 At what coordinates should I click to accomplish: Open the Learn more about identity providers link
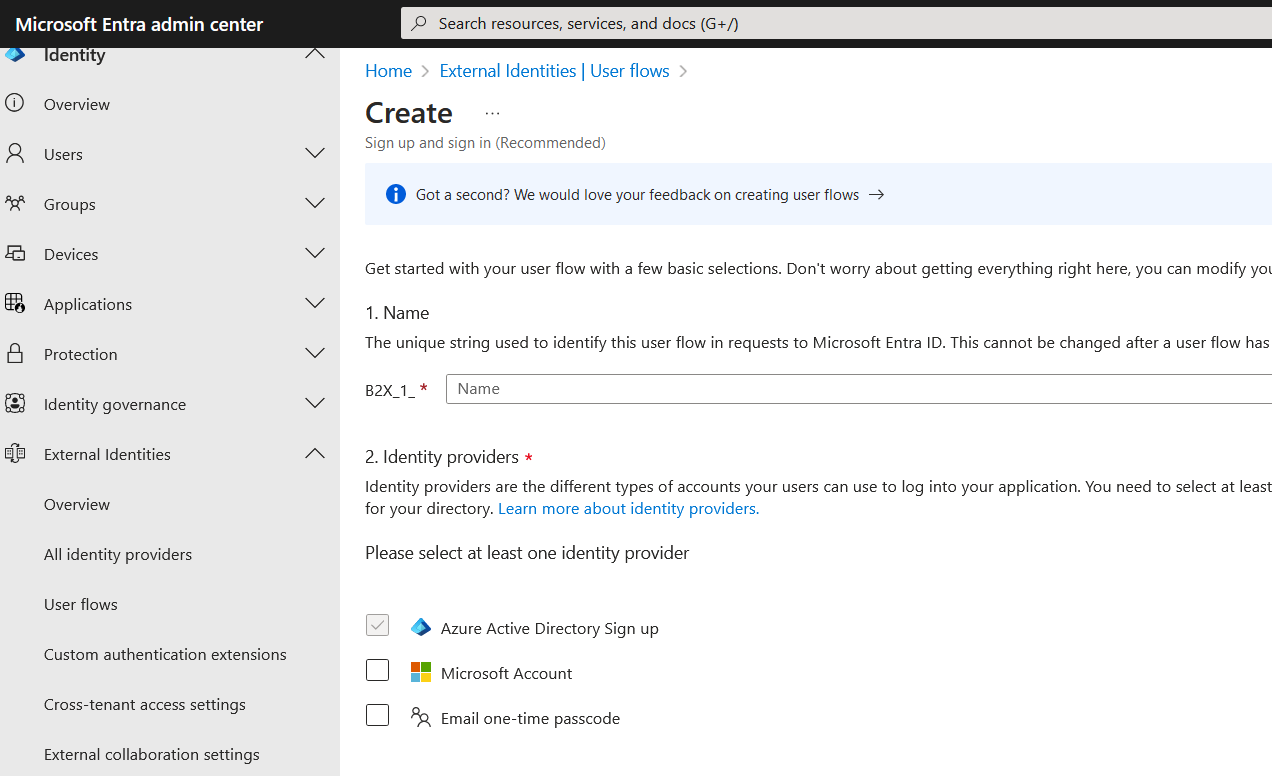[627, 508]
